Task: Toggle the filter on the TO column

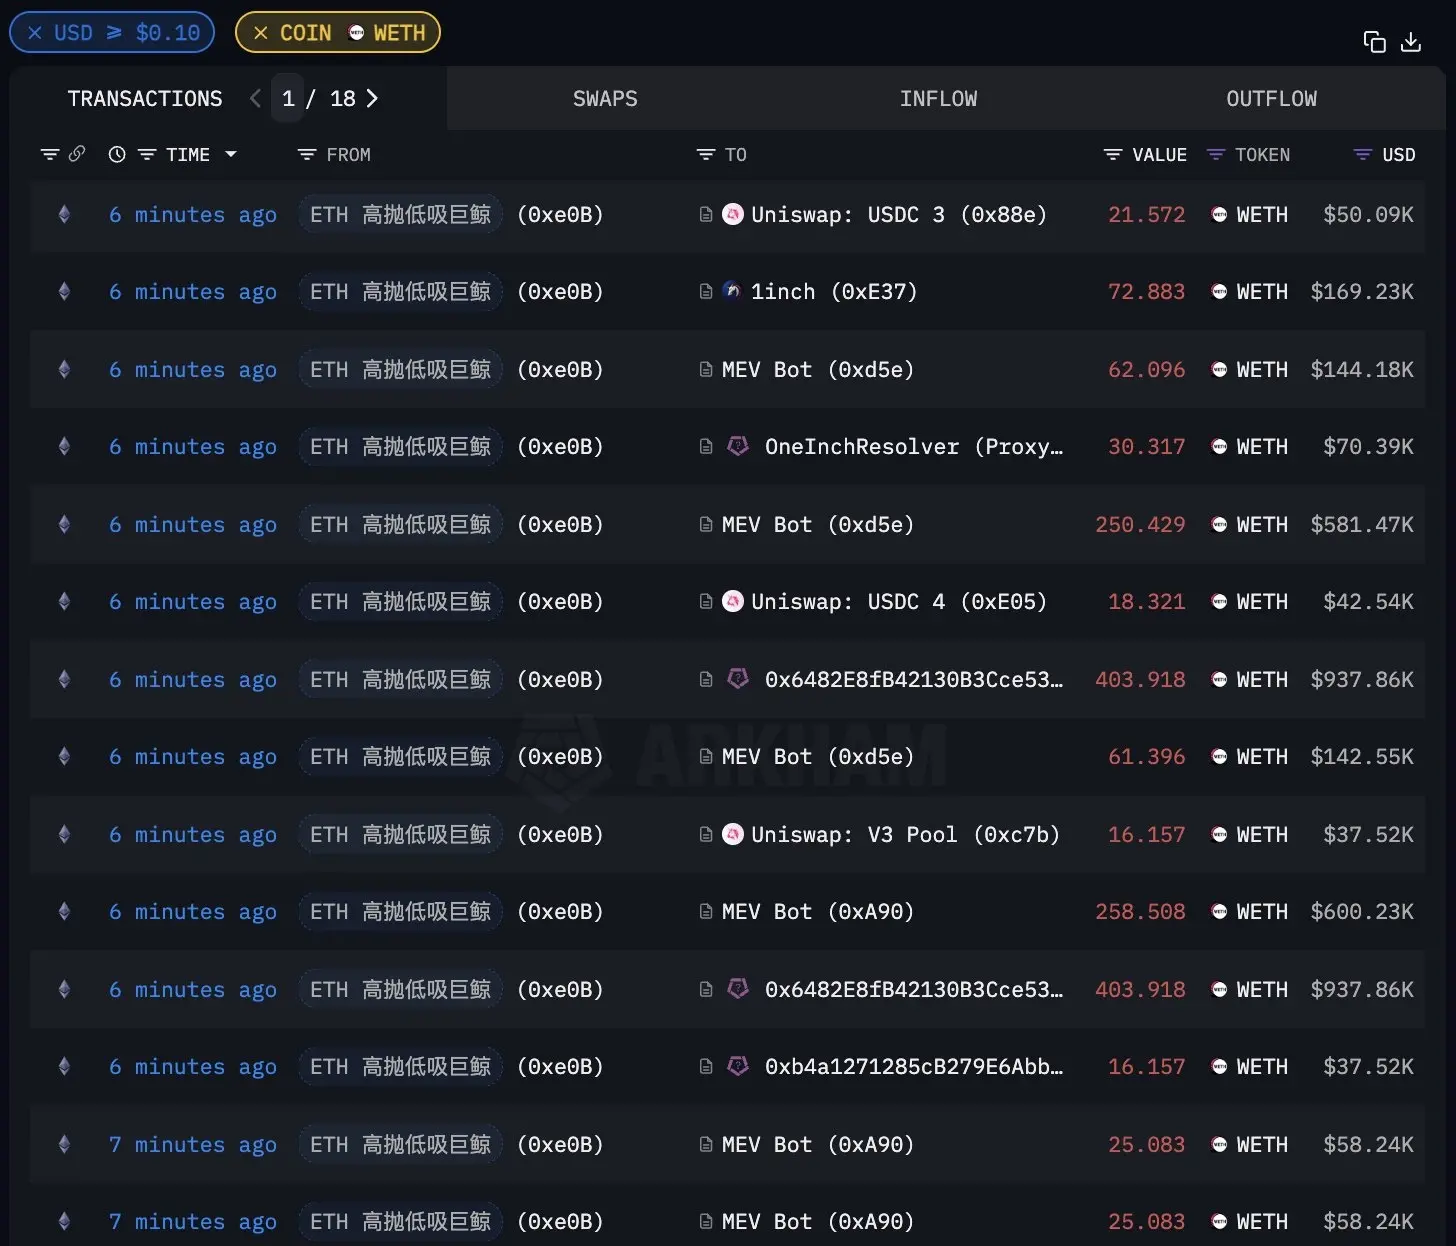Action: [707, 154]
